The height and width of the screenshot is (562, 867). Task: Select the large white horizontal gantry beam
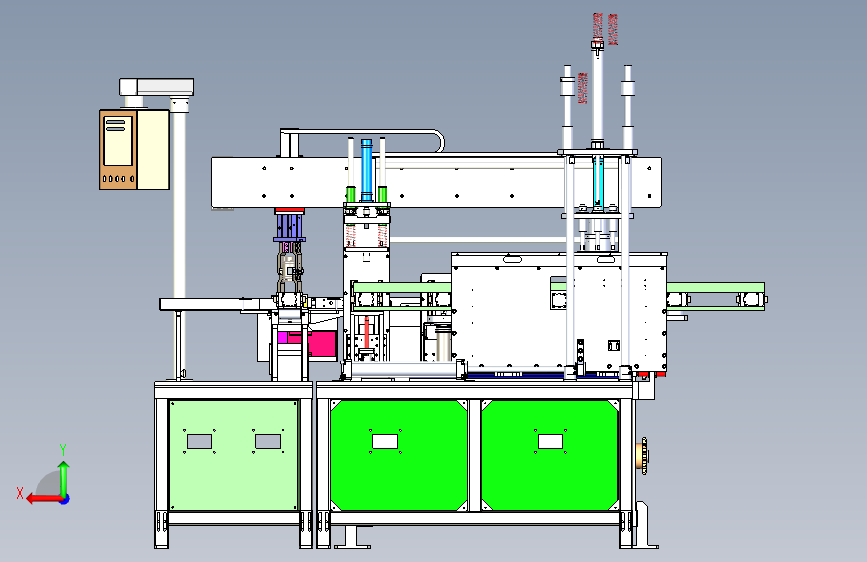pos(436,183)
